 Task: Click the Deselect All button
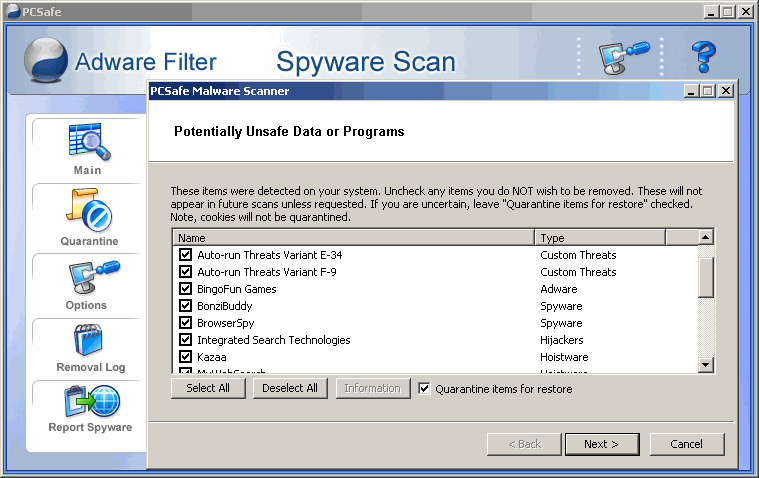[x=290, y=388]
